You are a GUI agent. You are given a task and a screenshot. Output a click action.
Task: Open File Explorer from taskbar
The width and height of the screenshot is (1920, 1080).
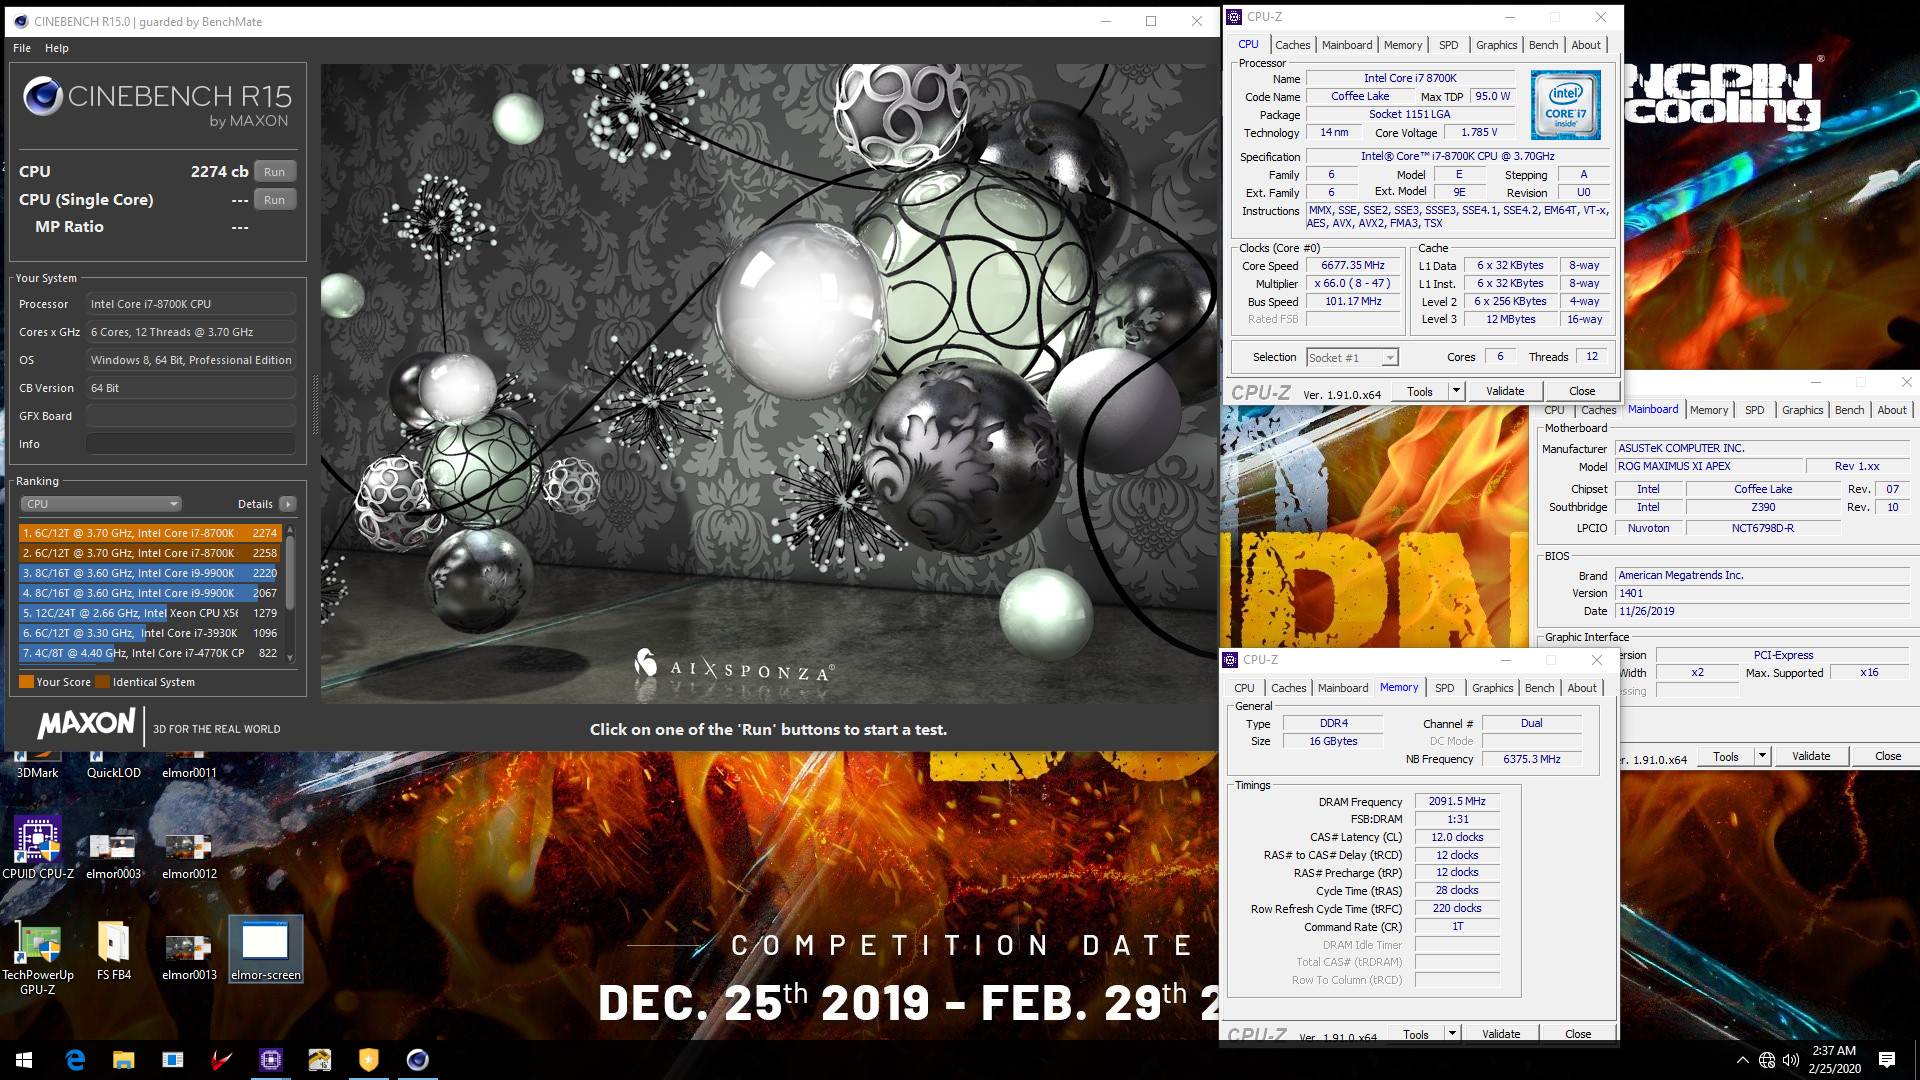coord(123,1060)
